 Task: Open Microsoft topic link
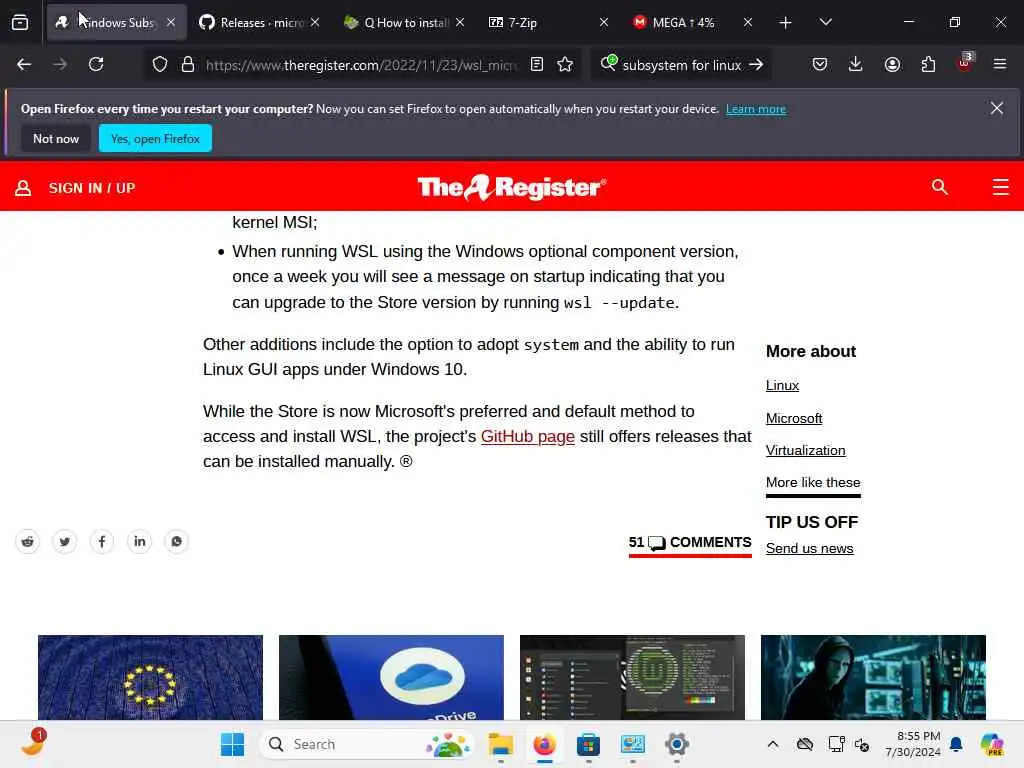(x=794, y=418)
